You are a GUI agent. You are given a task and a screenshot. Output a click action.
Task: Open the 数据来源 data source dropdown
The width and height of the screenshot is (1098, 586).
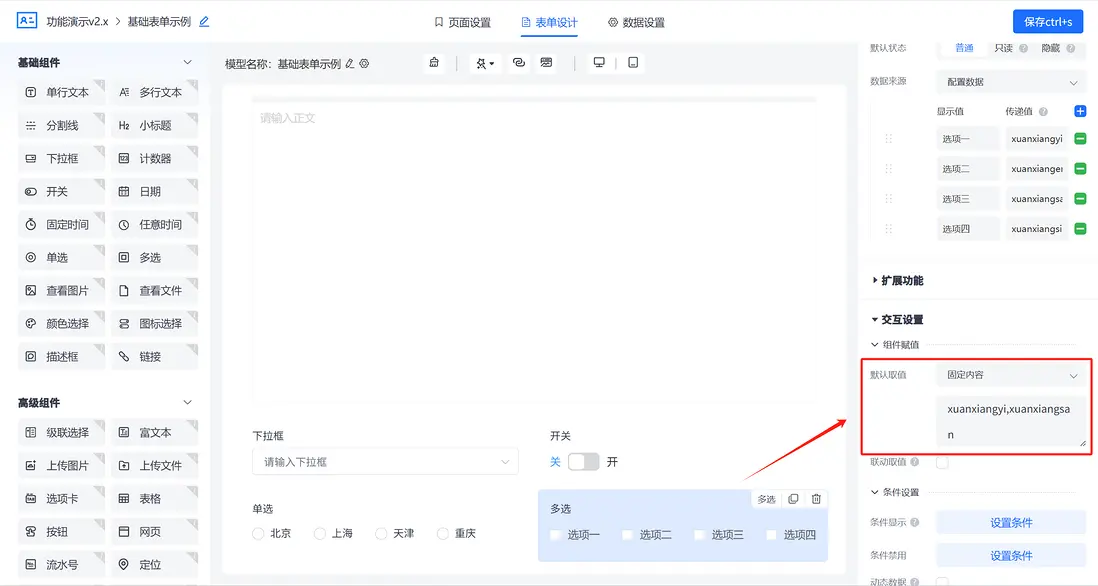1010,81
